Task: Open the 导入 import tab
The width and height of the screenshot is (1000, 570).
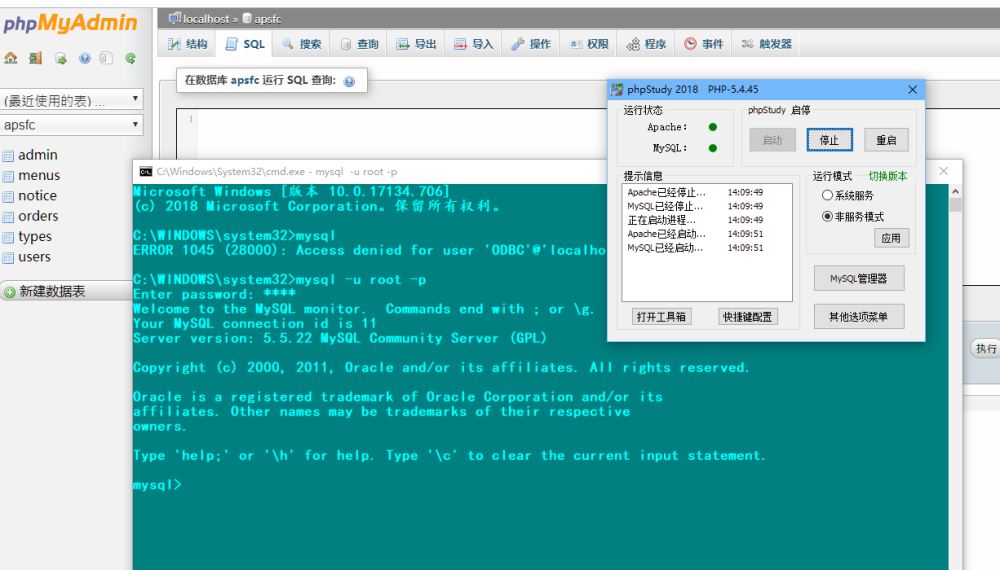Action: point(474,44)
